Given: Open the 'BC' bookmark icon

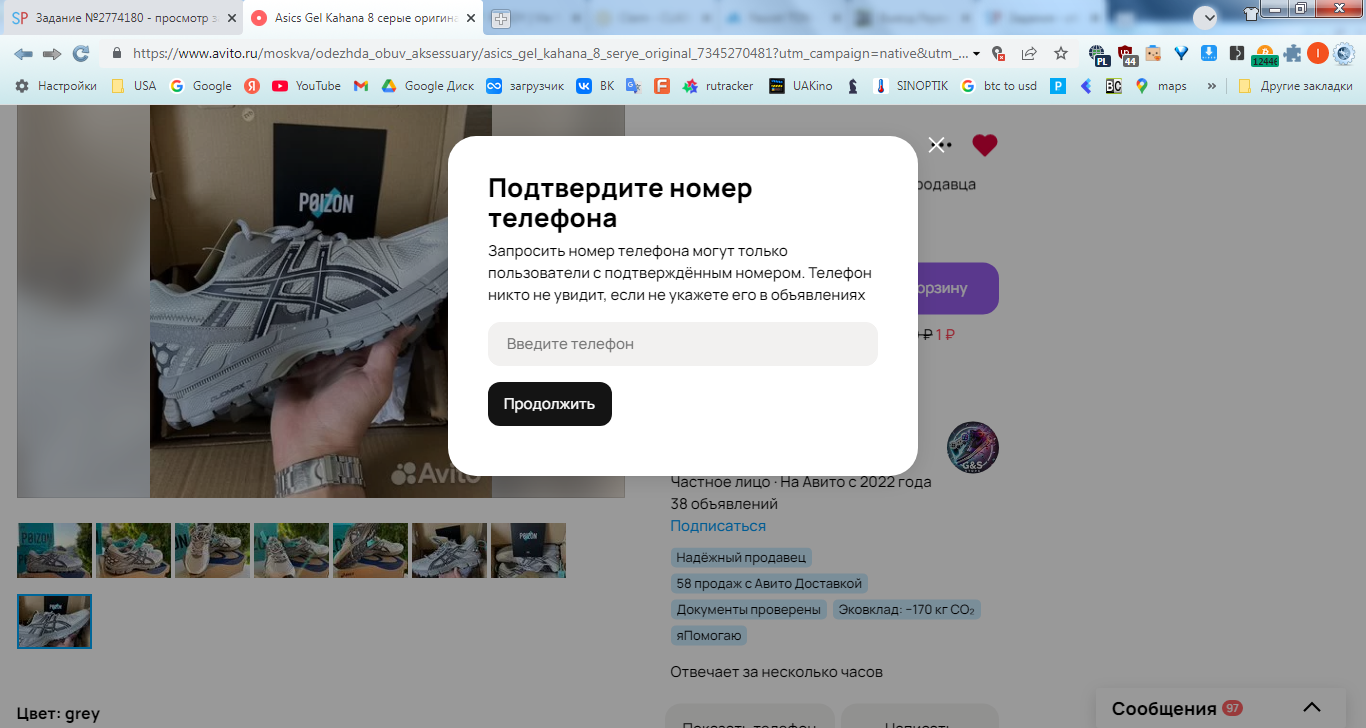Looking at the screenshot, I should (1113, 86).
